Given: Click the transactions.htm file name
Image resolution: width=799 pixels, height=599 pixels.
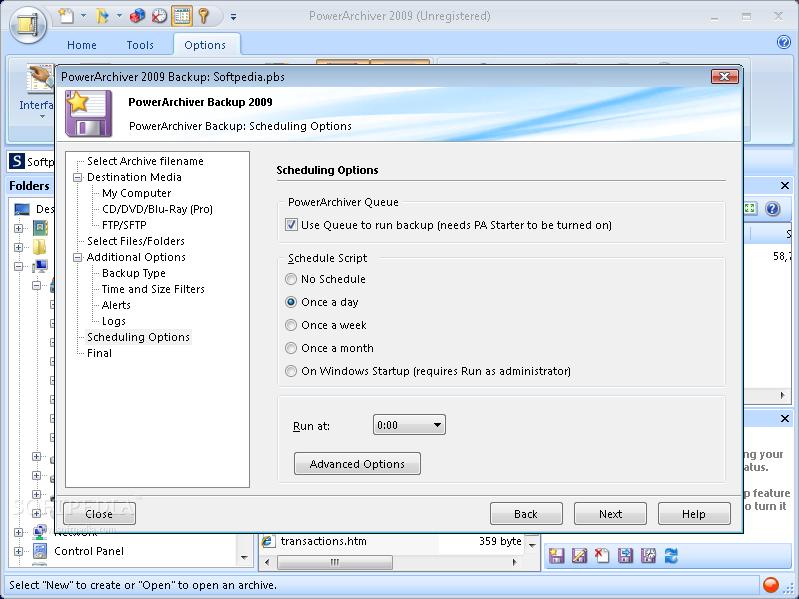Looking at the screenshot, I should click(x=324, y=541).
